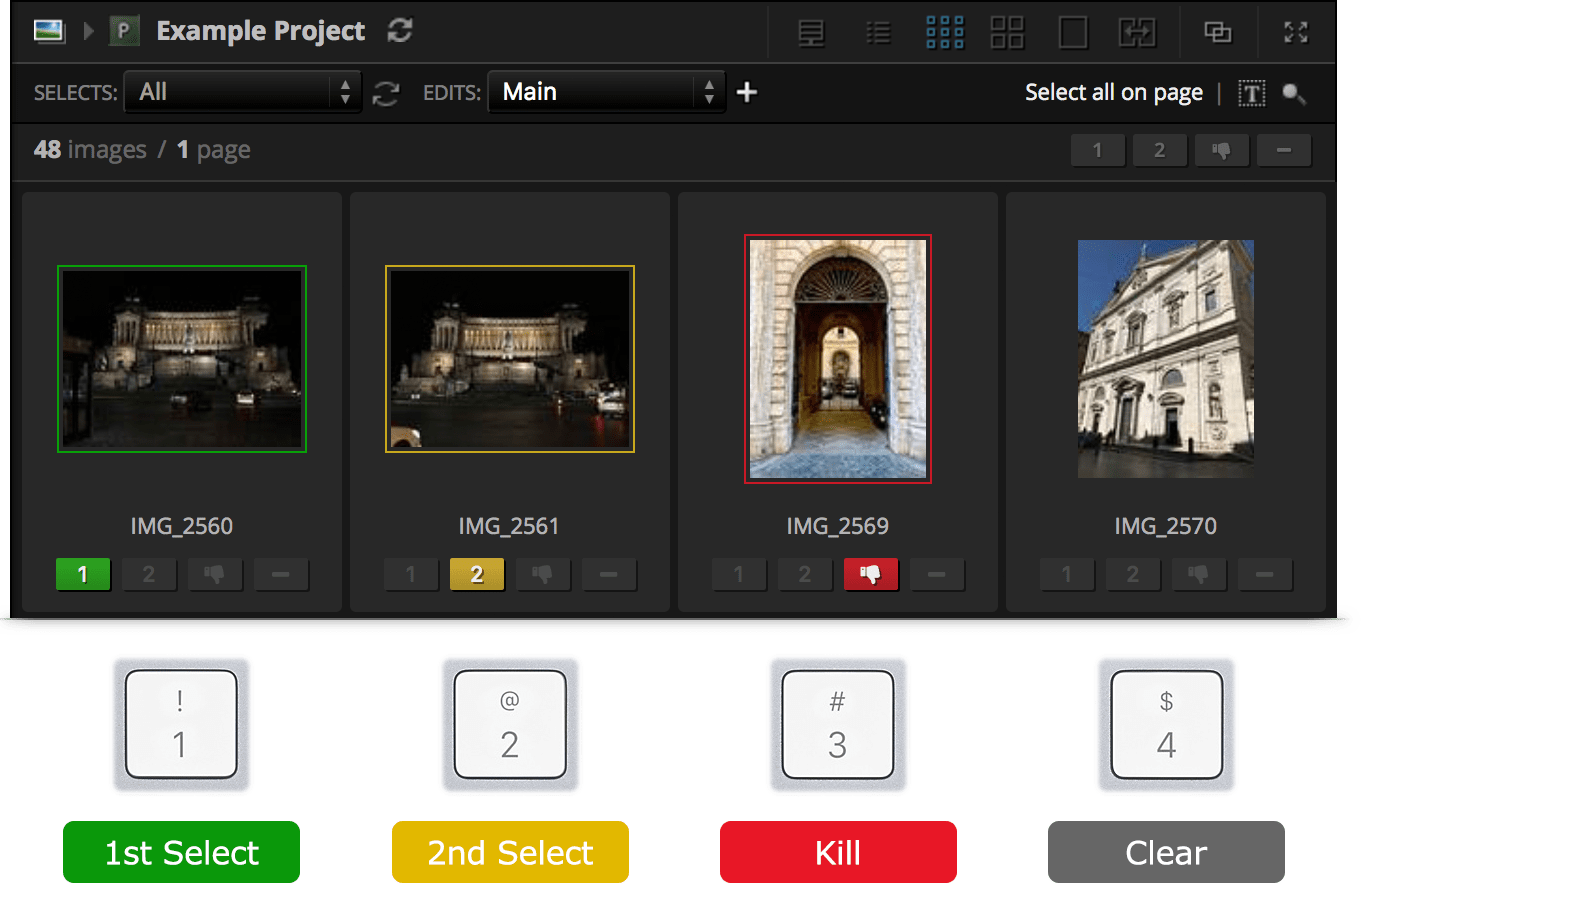1580x922 pixels.
Task: Kill IMG_2570 with thumbs-down
Action: coord(1199,575)
